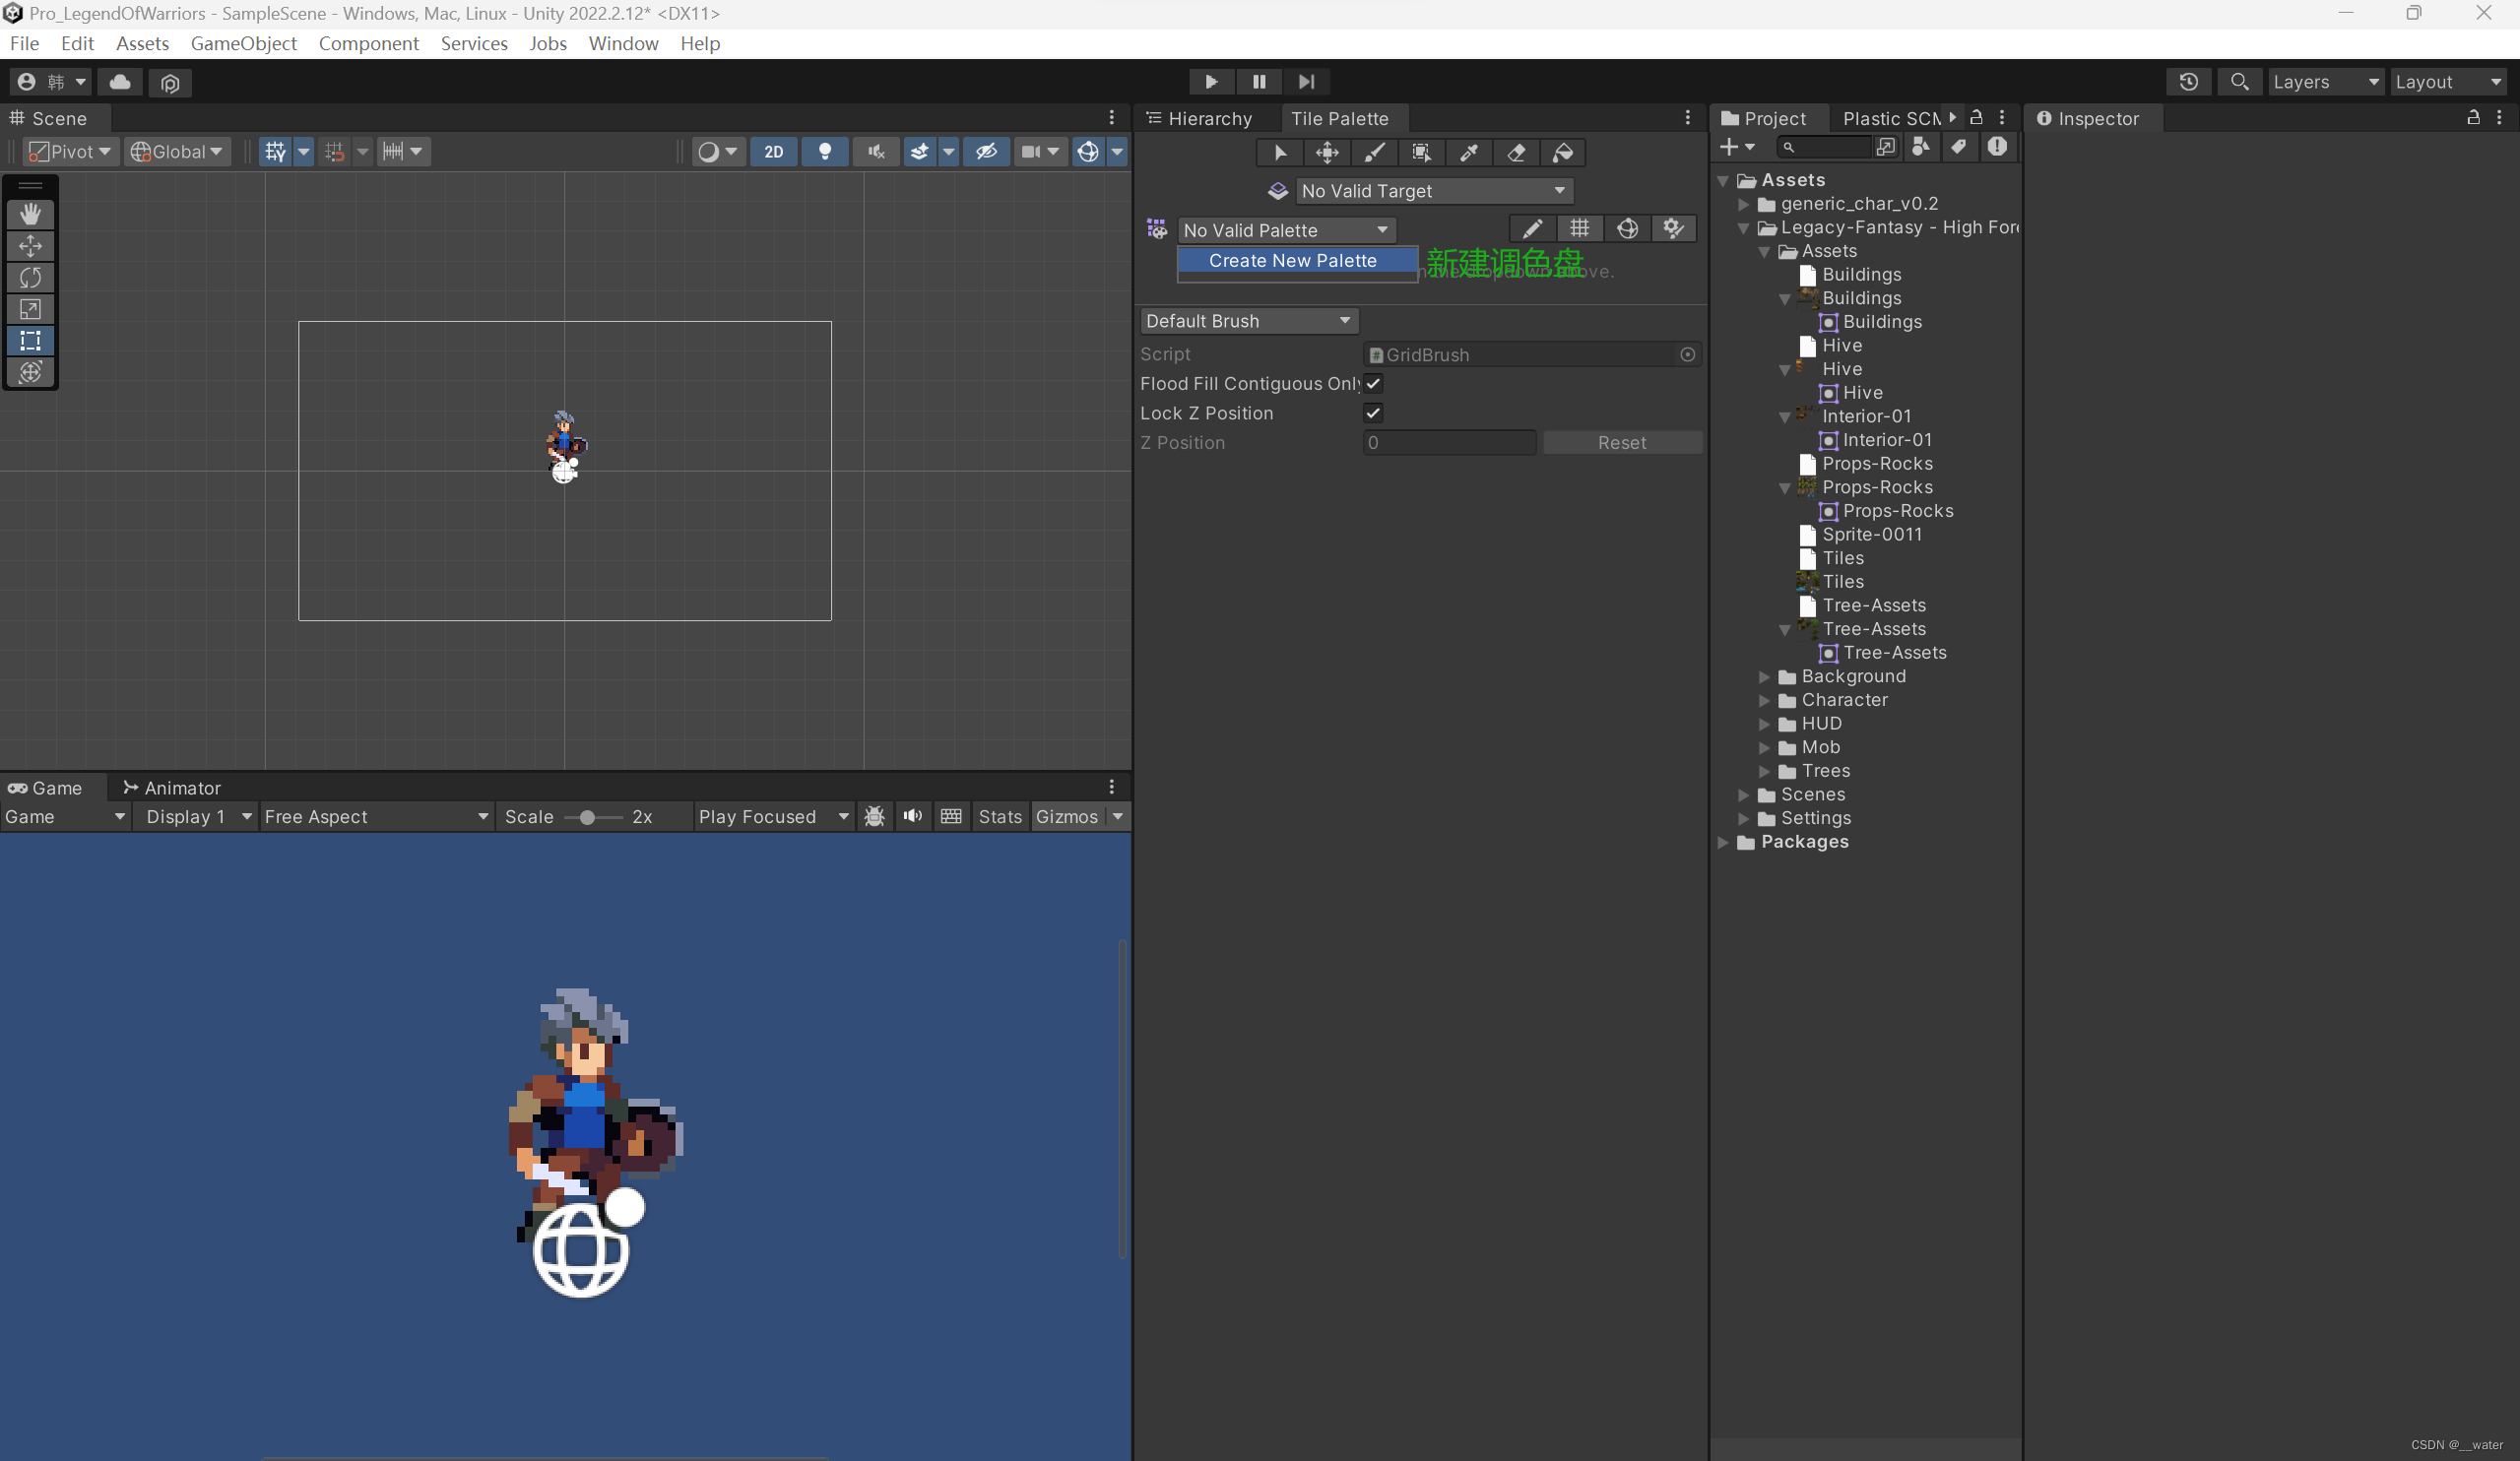Click Create New Palette option
Image resolution: width=2520 pixels, height=1461 pixels.
(x=1292, y=261)
